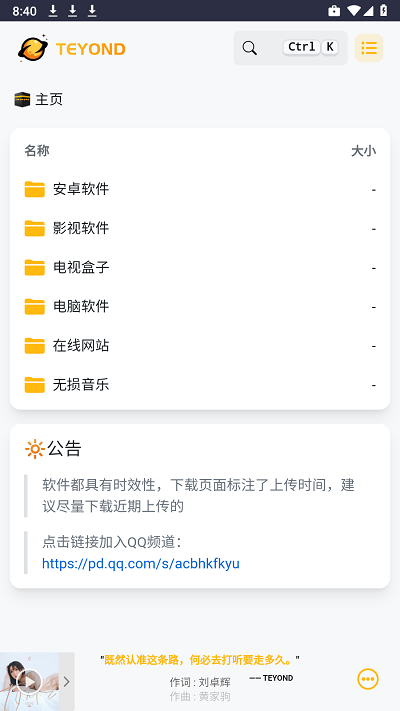
Task: Open the 影视软件 folder icon
Action: pyautogui.click(x=34, y=228)
